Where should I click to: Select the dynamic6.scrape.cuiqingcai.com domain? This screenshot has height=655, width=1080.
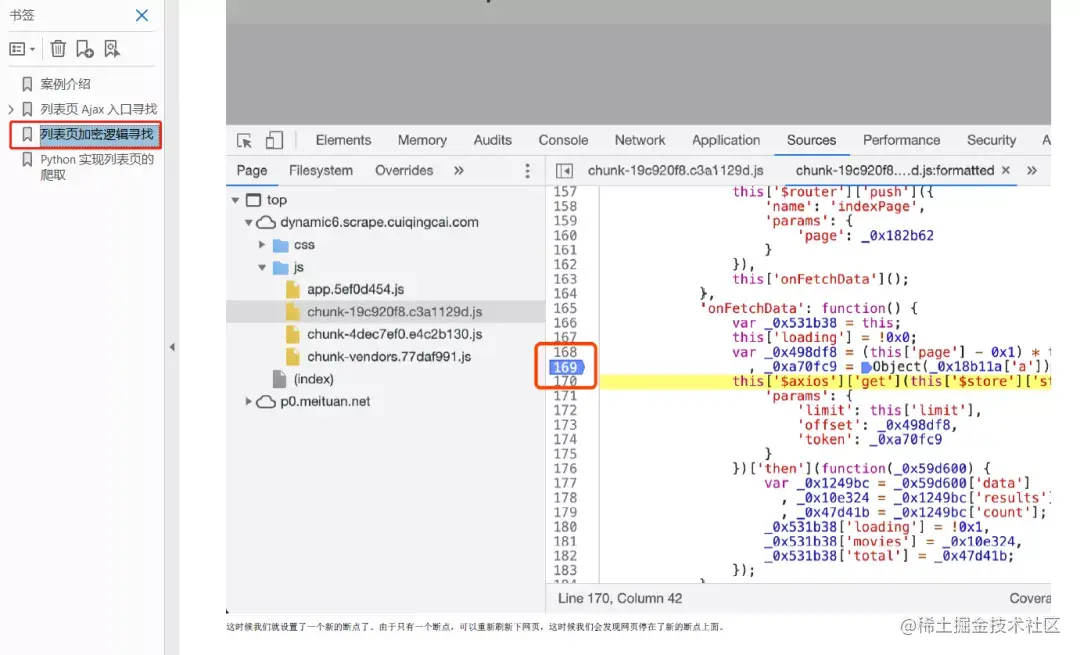point(379,222)
